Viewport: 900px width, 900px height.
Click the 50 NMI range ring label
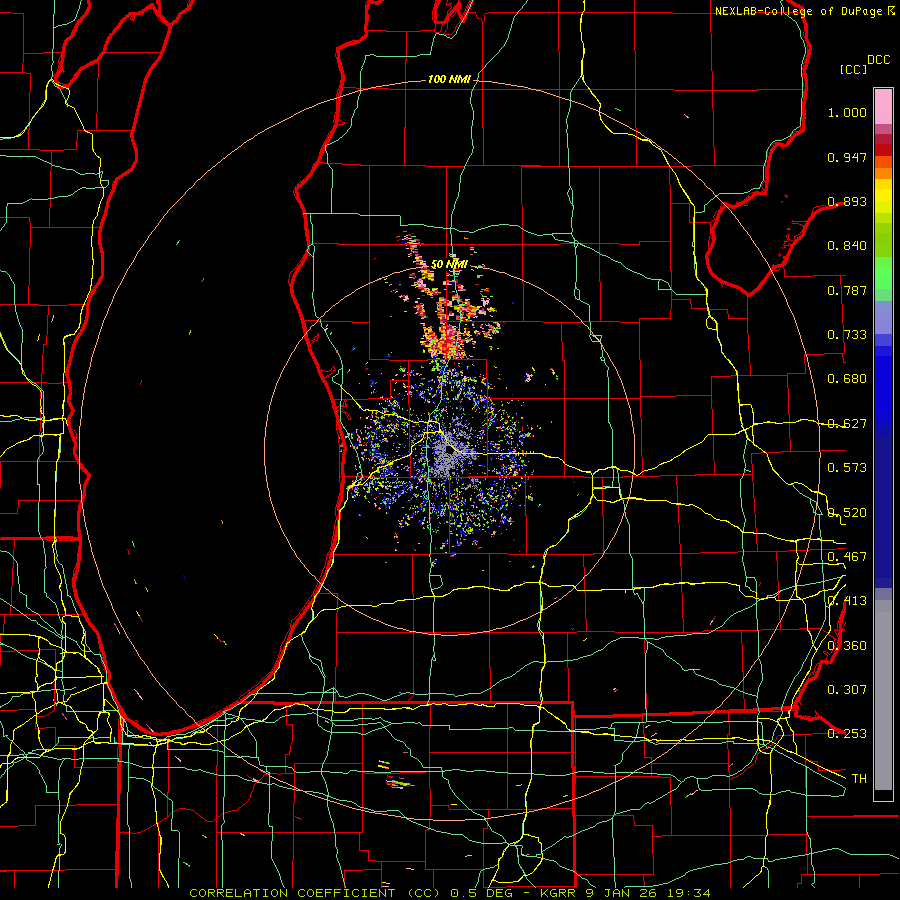(449, 264)
